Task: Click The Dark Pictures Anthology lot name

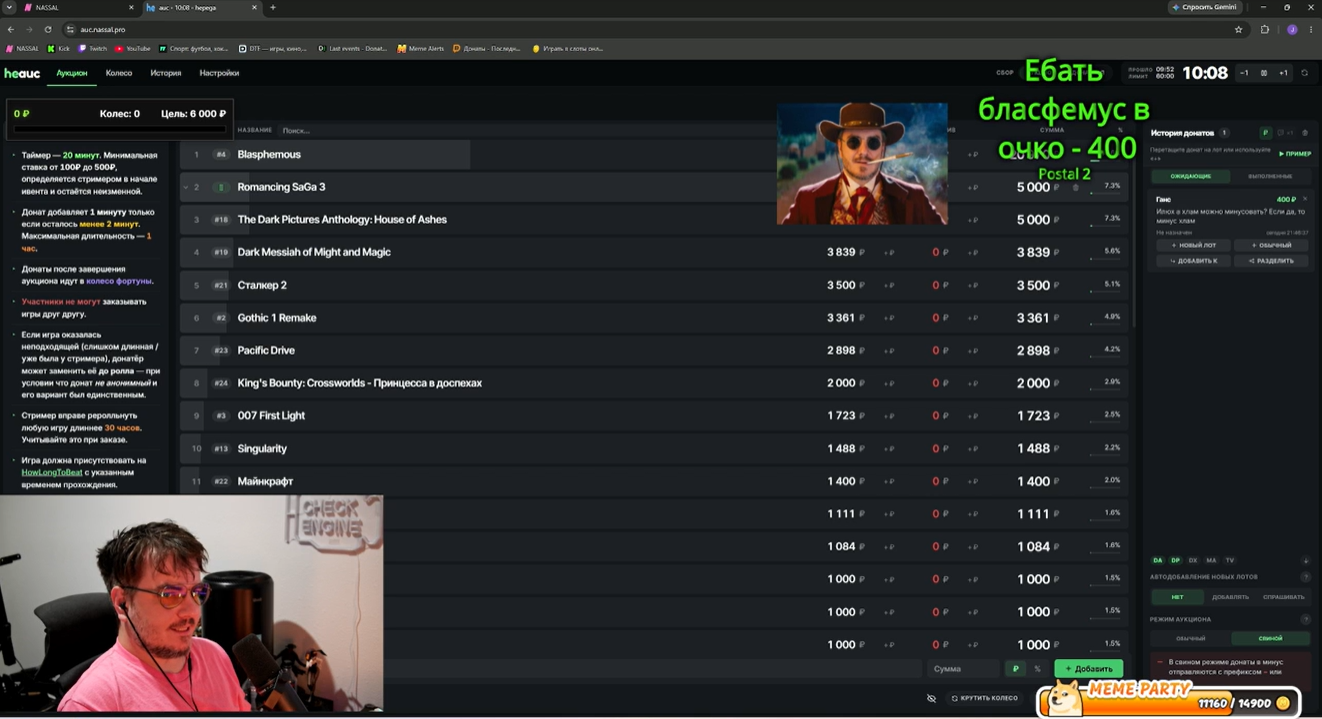Action: [x=342, y=220]
